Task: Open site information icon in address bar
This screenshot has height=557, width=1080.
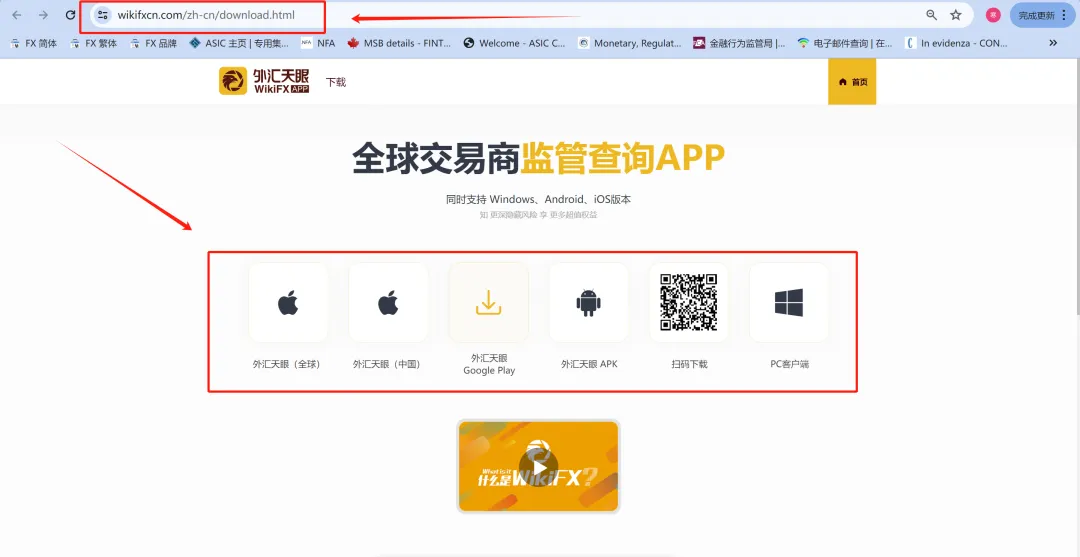Action: (102, 14)
